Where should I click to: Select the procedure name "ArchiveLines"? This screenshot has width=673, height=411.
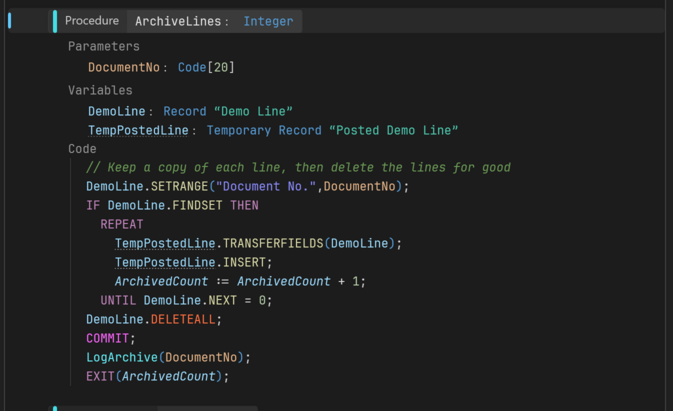178,21
